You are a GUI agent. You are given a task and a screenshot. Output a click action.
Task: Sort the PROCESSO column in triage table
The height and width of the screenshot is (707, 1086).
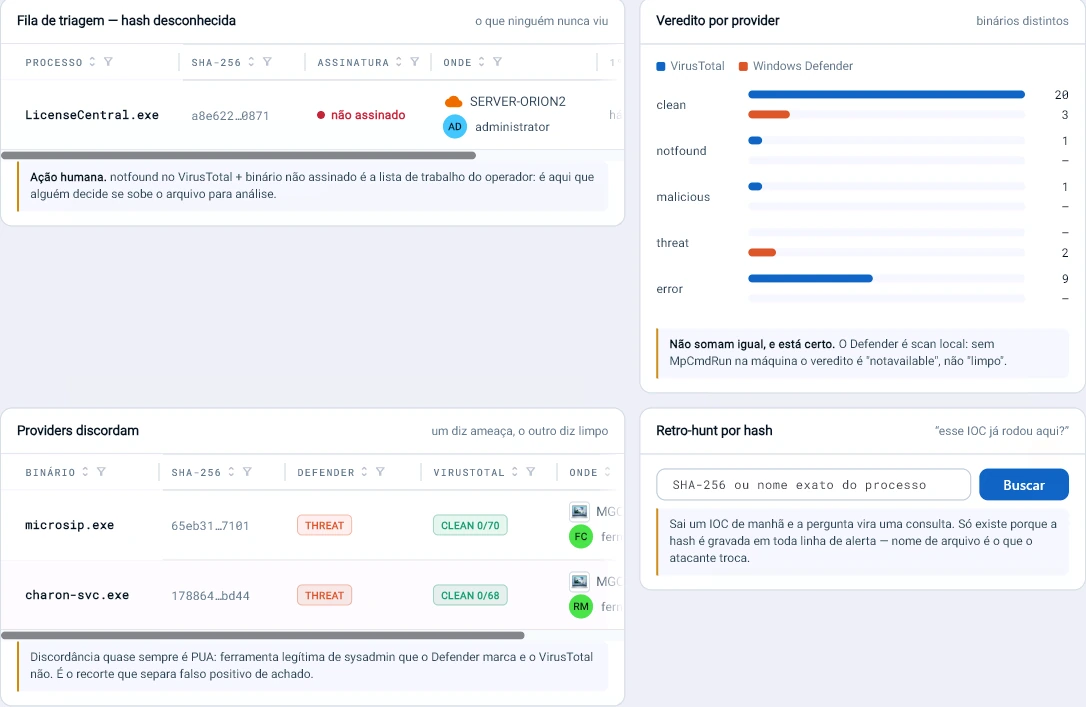(92, 62)
